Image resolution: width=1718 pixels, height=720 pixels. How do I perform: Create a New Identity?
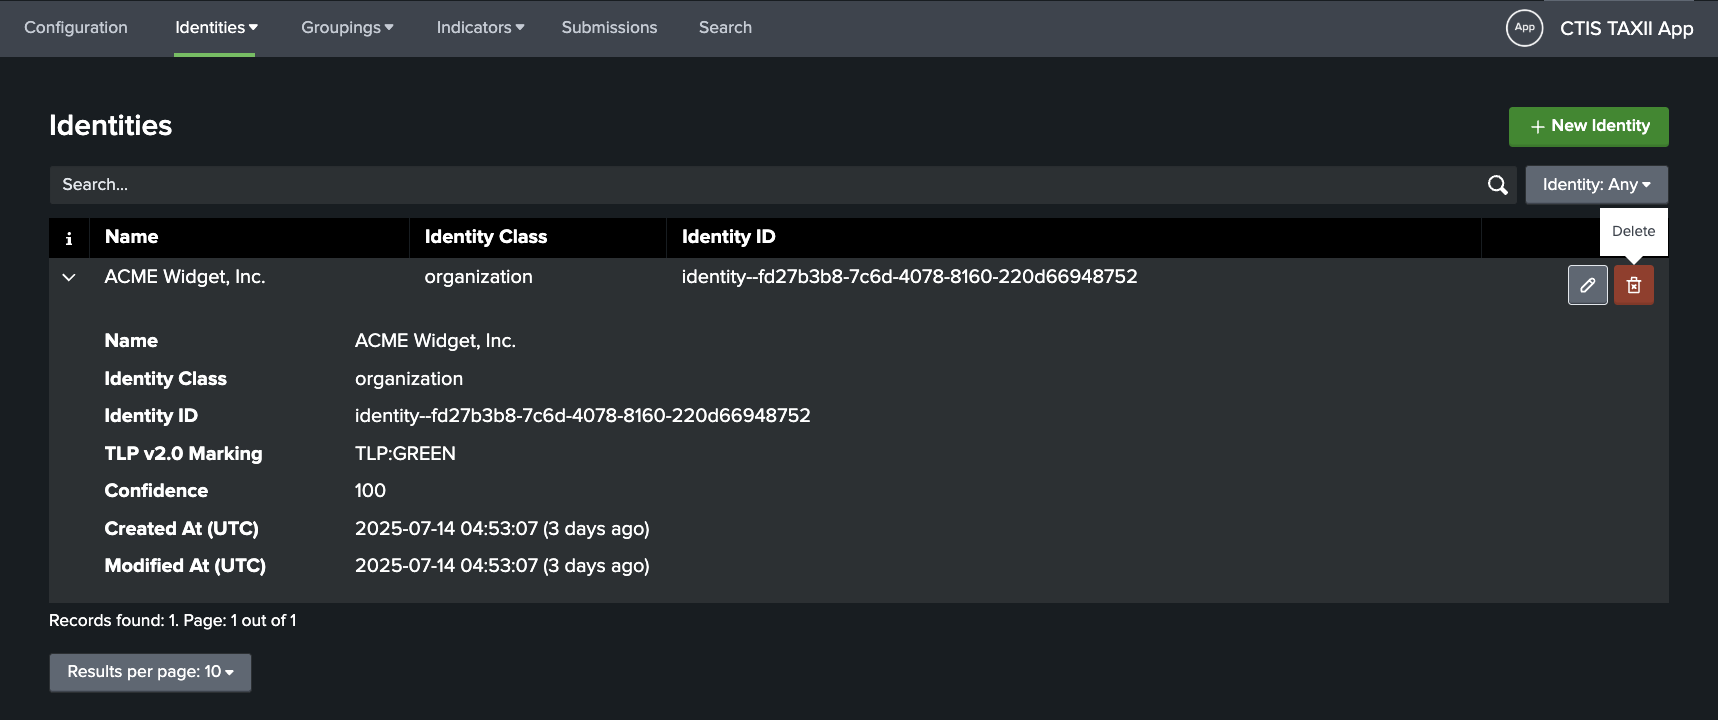pyautogui.click(x=1588, y=127)
